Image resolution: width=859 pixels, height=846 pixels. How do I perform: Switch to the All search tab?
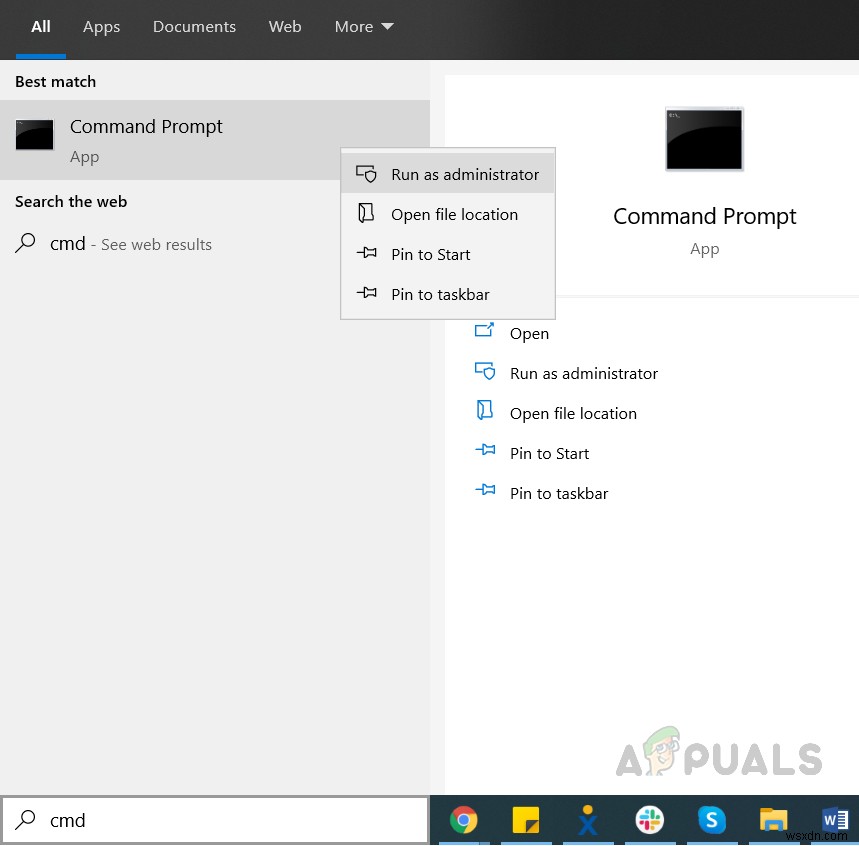(41, 27)
